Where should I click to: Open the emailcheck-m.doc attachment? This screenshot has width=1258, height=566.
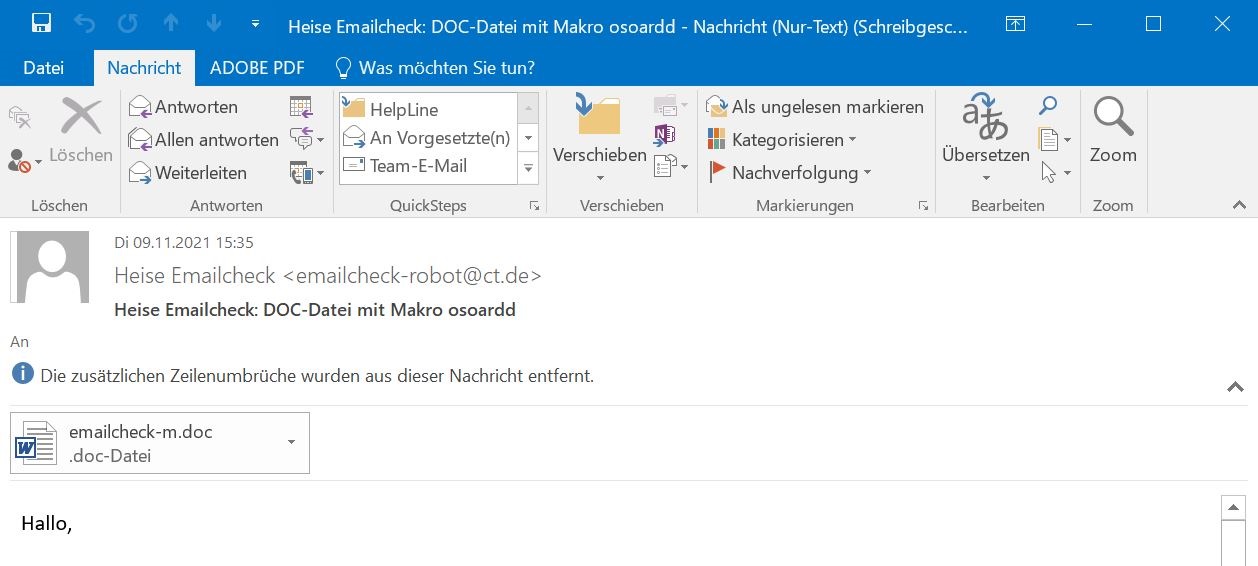160,443
